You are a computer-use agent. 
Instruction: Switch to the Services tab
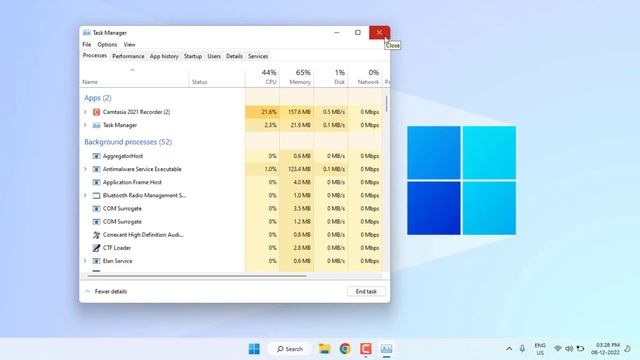point(258,56)
